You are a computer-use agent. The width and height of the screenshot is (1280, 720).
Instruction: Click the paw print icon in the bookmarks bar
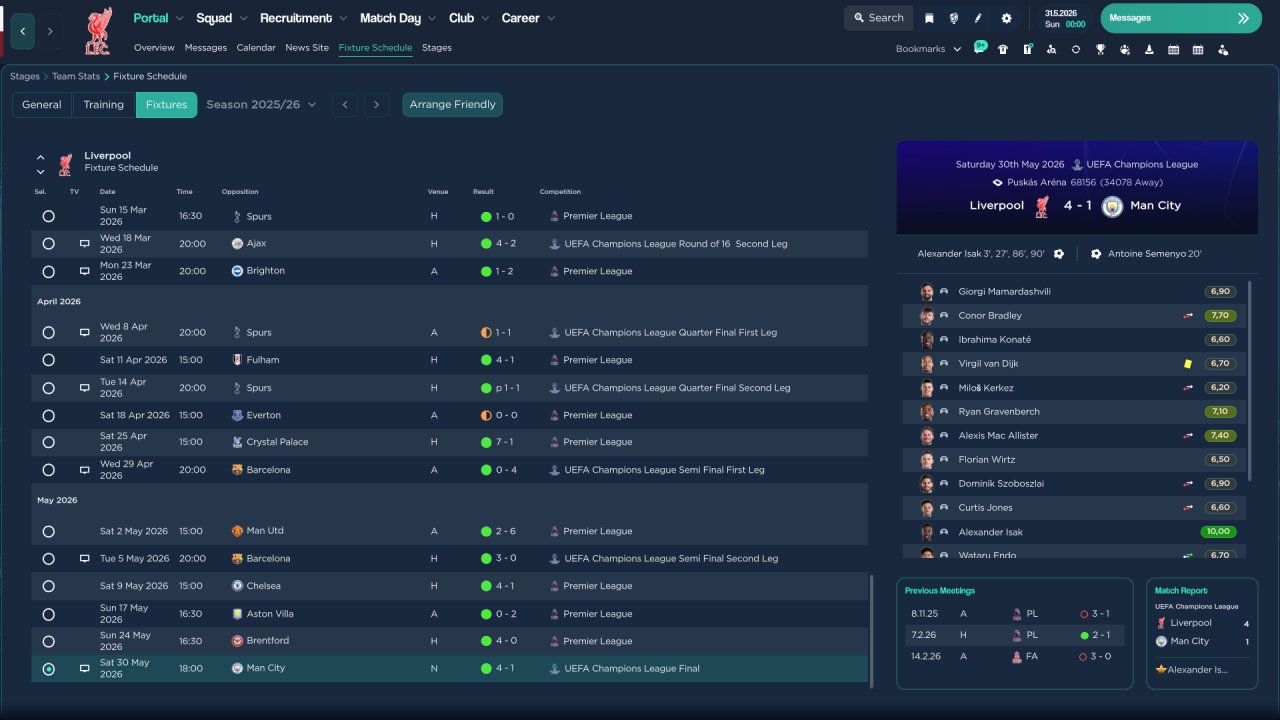point(1125,49)
